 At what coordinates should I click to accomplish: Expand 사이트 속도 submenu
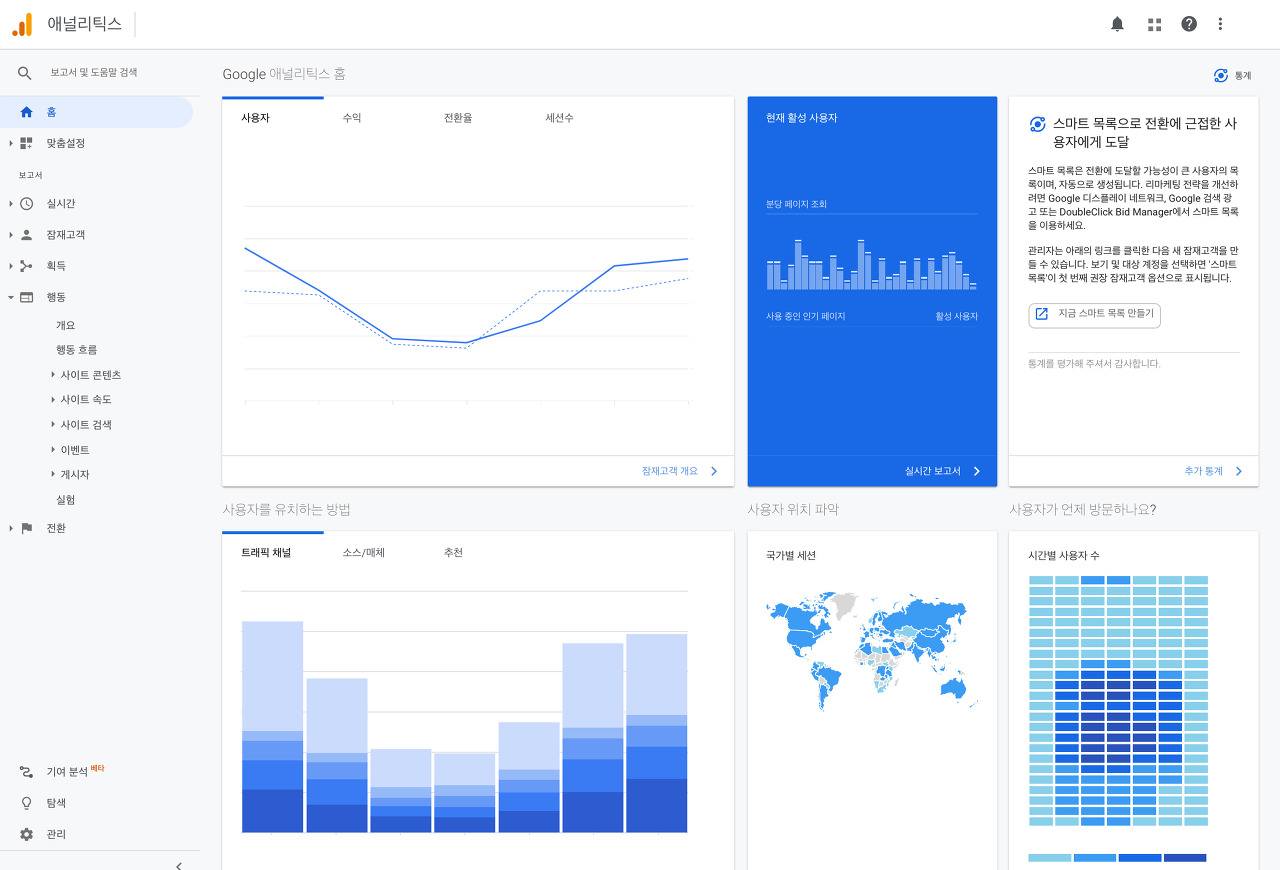click(x=53, y=399)
